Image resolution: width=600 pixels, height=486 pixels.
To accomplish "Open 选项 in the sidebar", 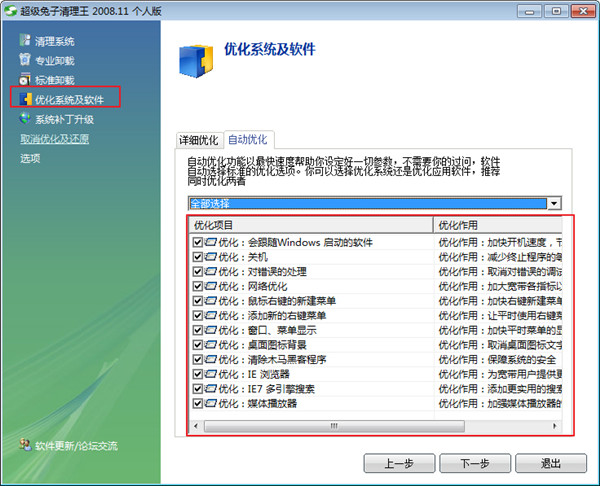I will tap(30, 158).
